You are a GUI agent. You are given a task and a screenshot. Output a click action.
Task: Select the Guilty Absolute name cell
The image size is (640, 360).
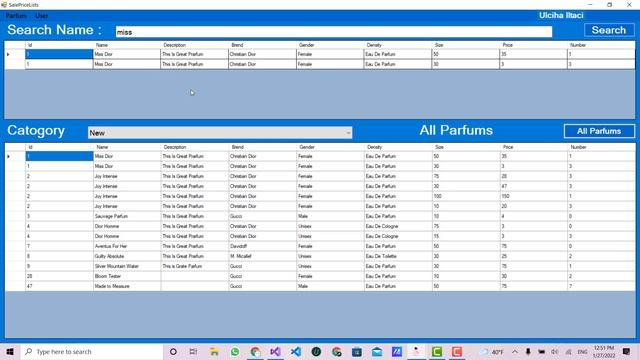(127, 256)
